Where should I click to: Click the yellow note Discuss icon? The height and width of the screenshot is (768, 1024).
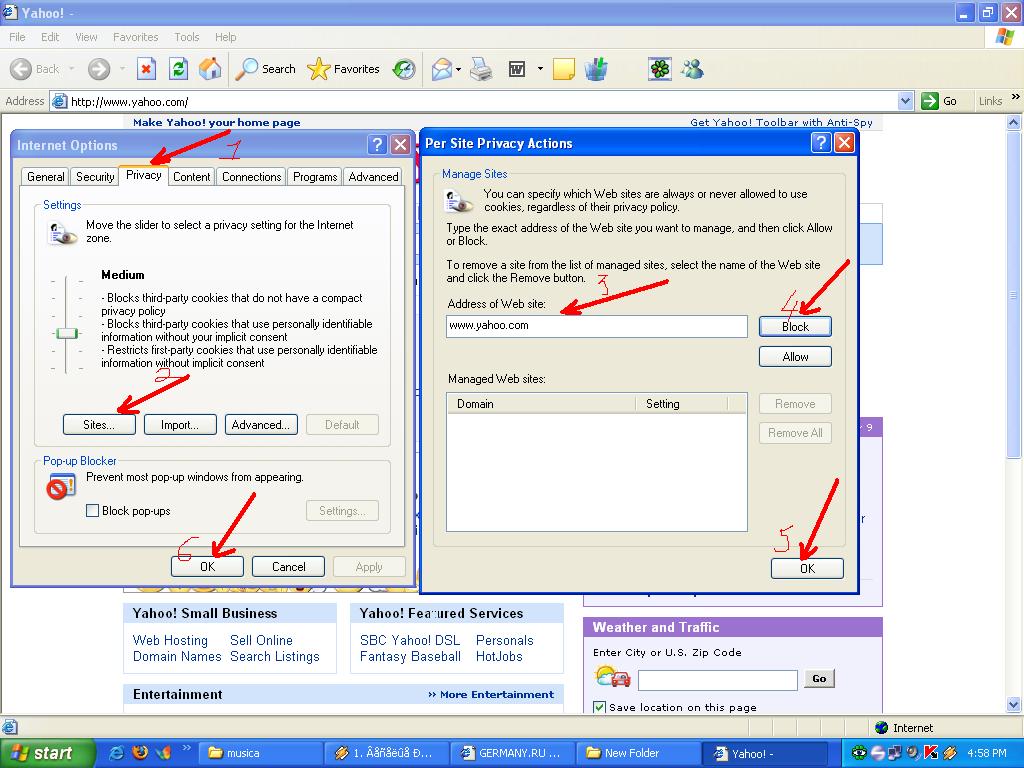click(564, 69)
